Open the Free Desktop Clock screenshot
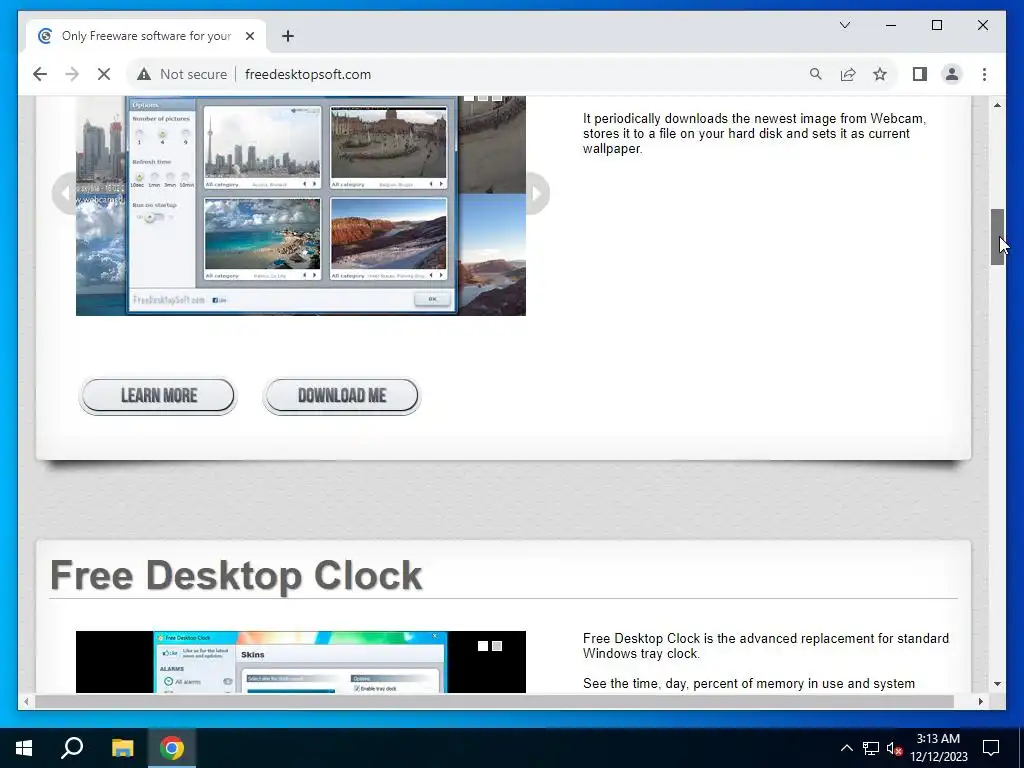1024x768 pixels. point(301,662)
